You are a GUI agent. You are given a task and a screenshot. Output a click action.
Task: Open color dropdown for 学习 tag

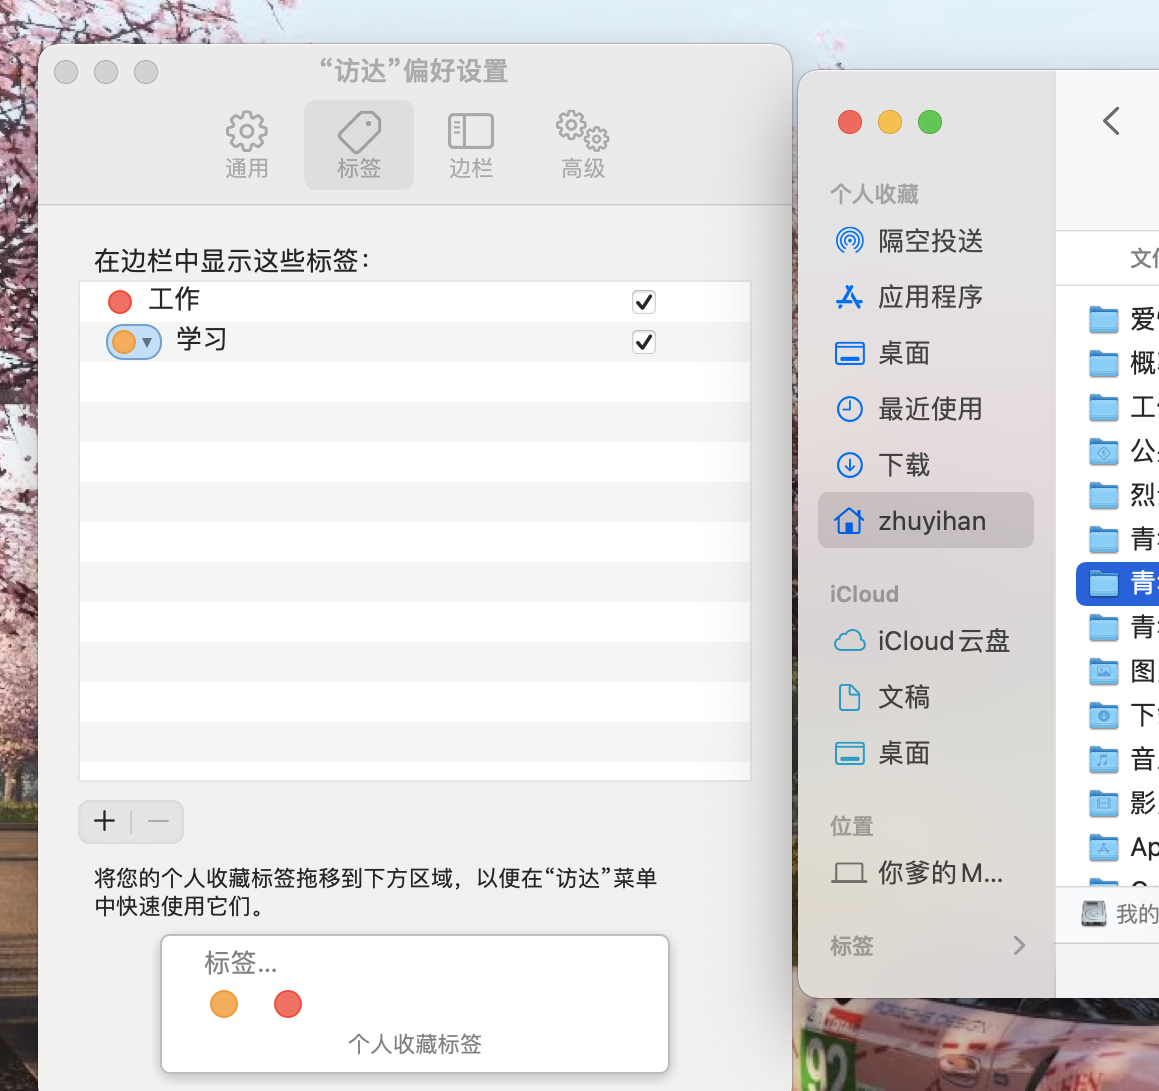[x=134, y=342]
